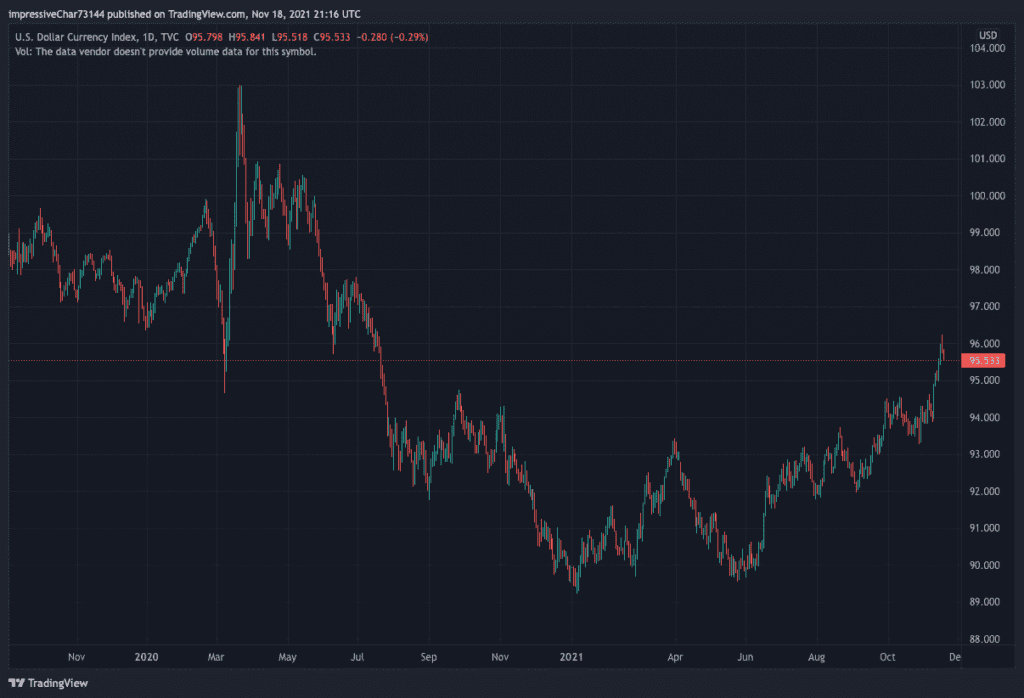The image size is (1024, 698).
Task: Click the 2021 label on time axis
Action: 572,657
